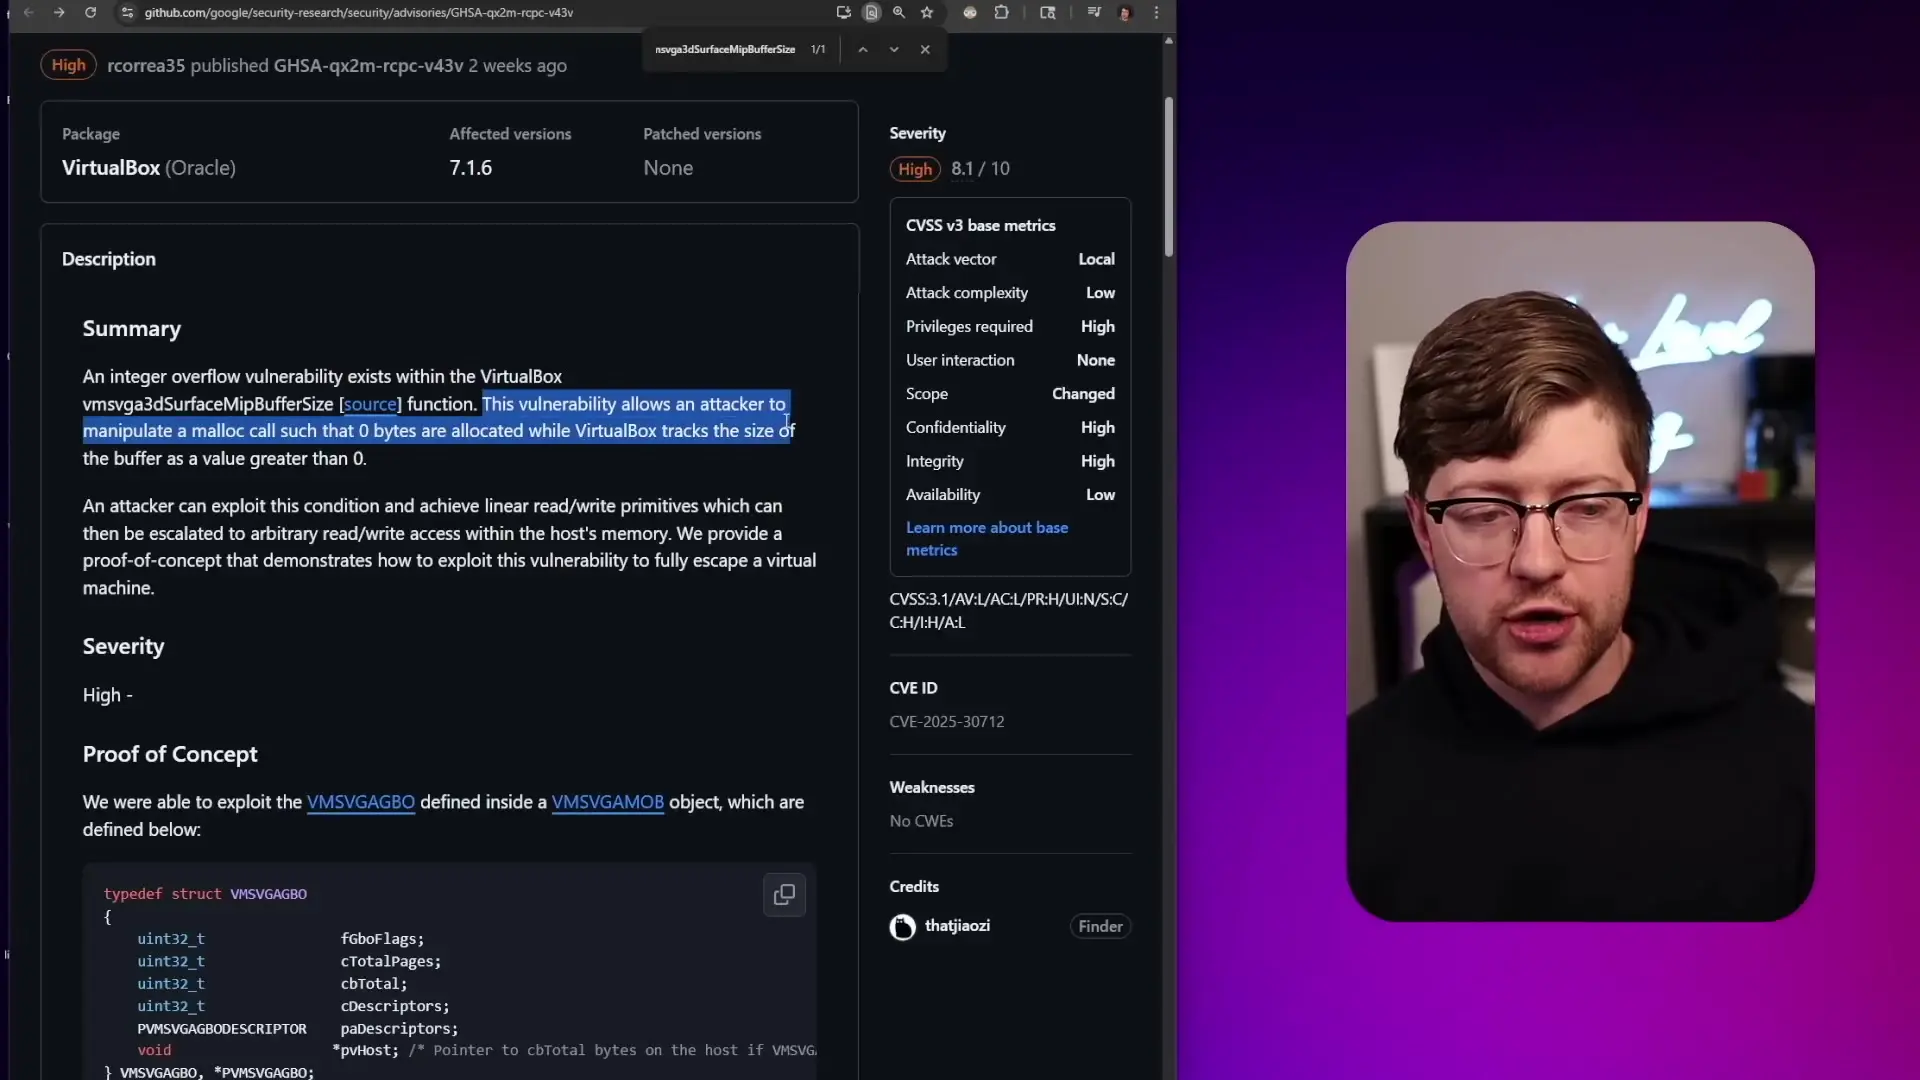Open the browser profile avatar

[1125, 12]
